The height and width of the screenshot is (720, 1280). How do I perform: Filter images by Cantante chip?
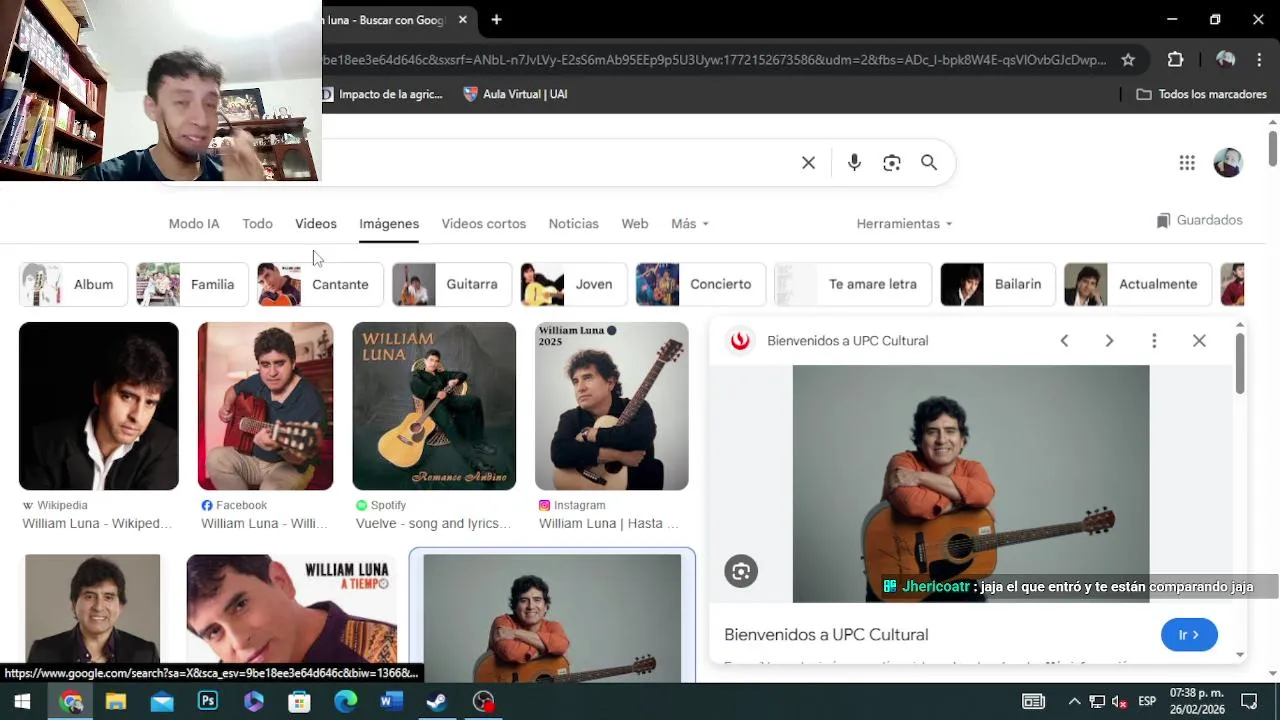(x=320, y=284)
